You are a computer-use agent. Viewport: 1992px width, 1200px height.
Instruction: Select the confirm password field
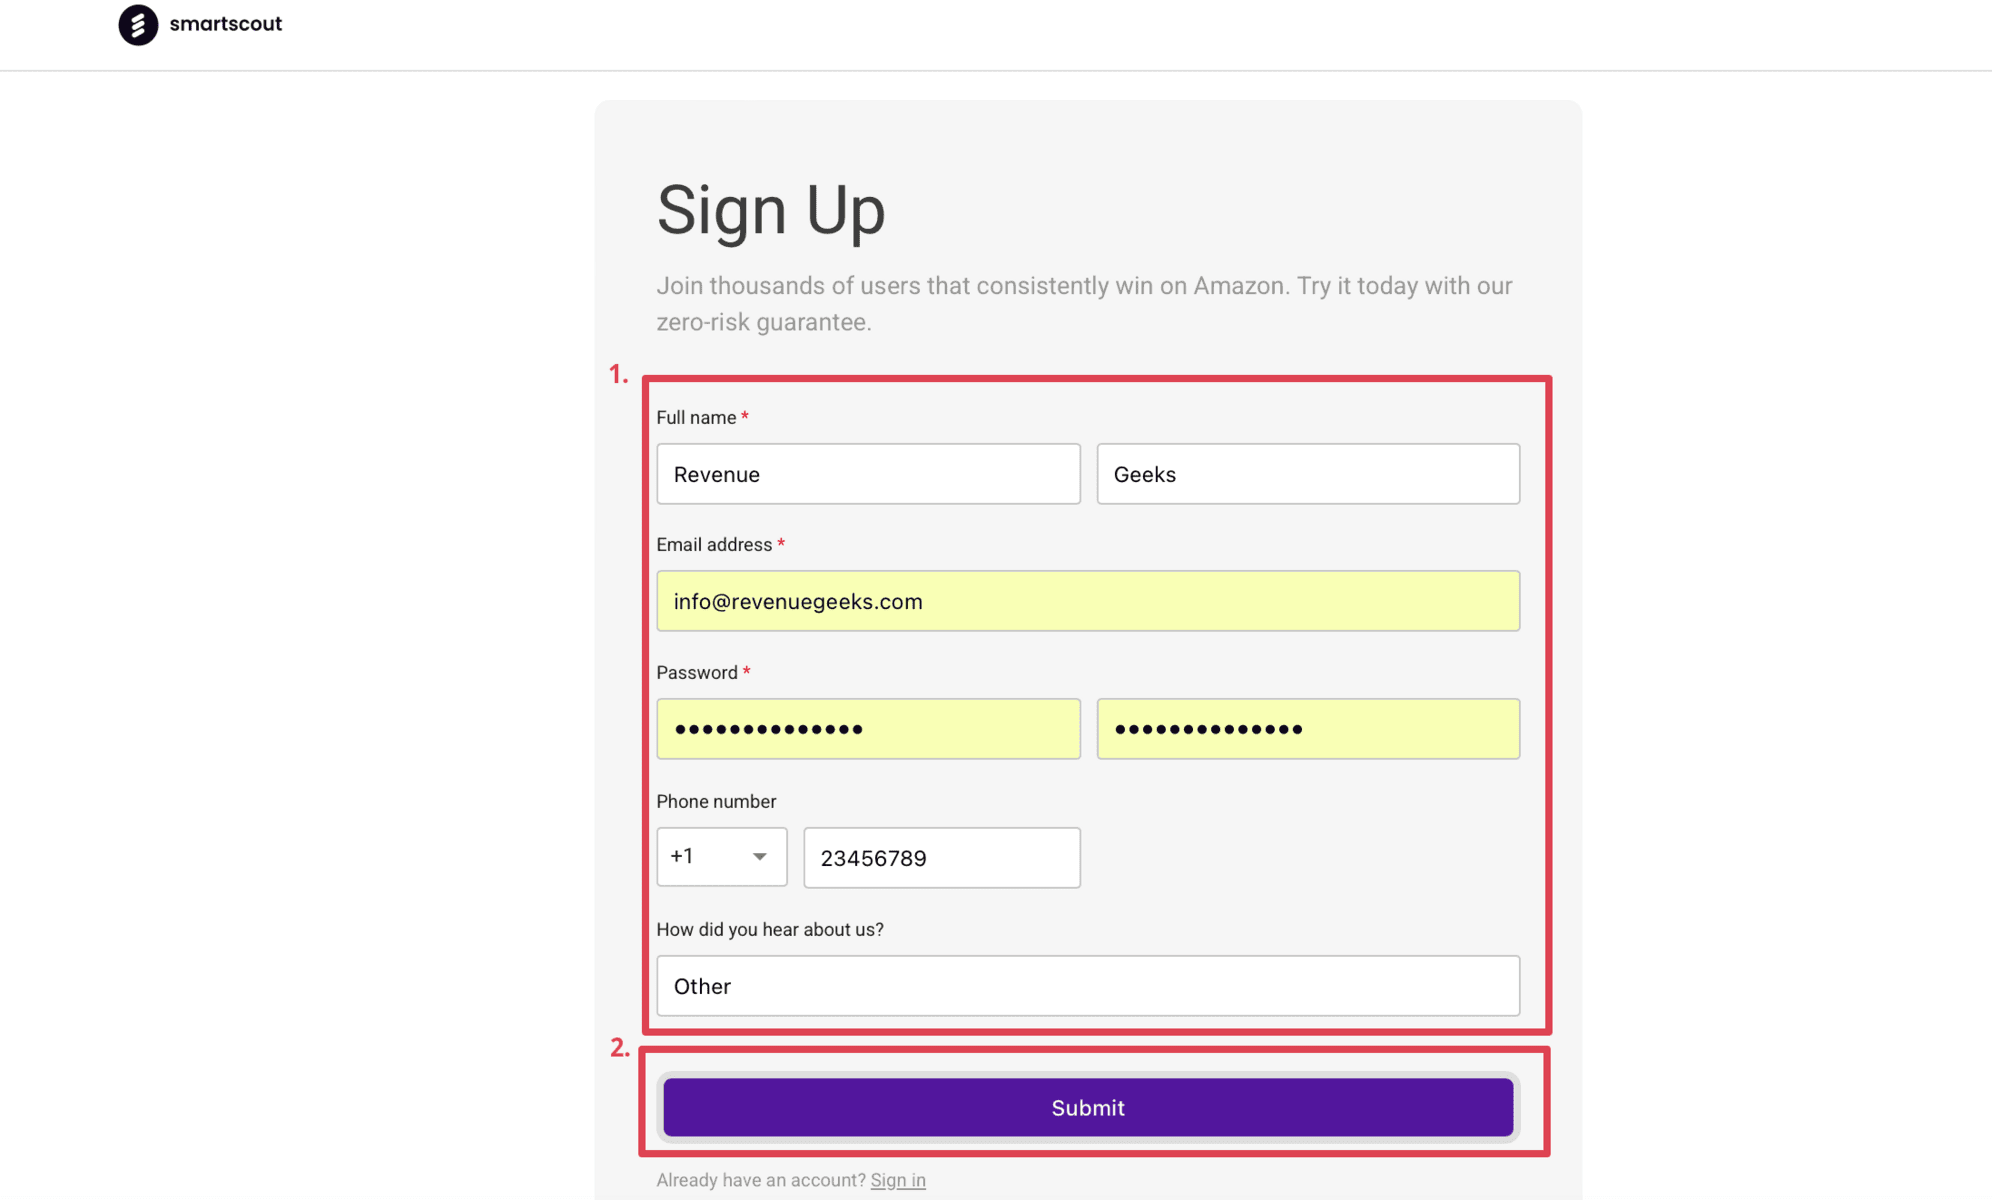coord(1307,729)
